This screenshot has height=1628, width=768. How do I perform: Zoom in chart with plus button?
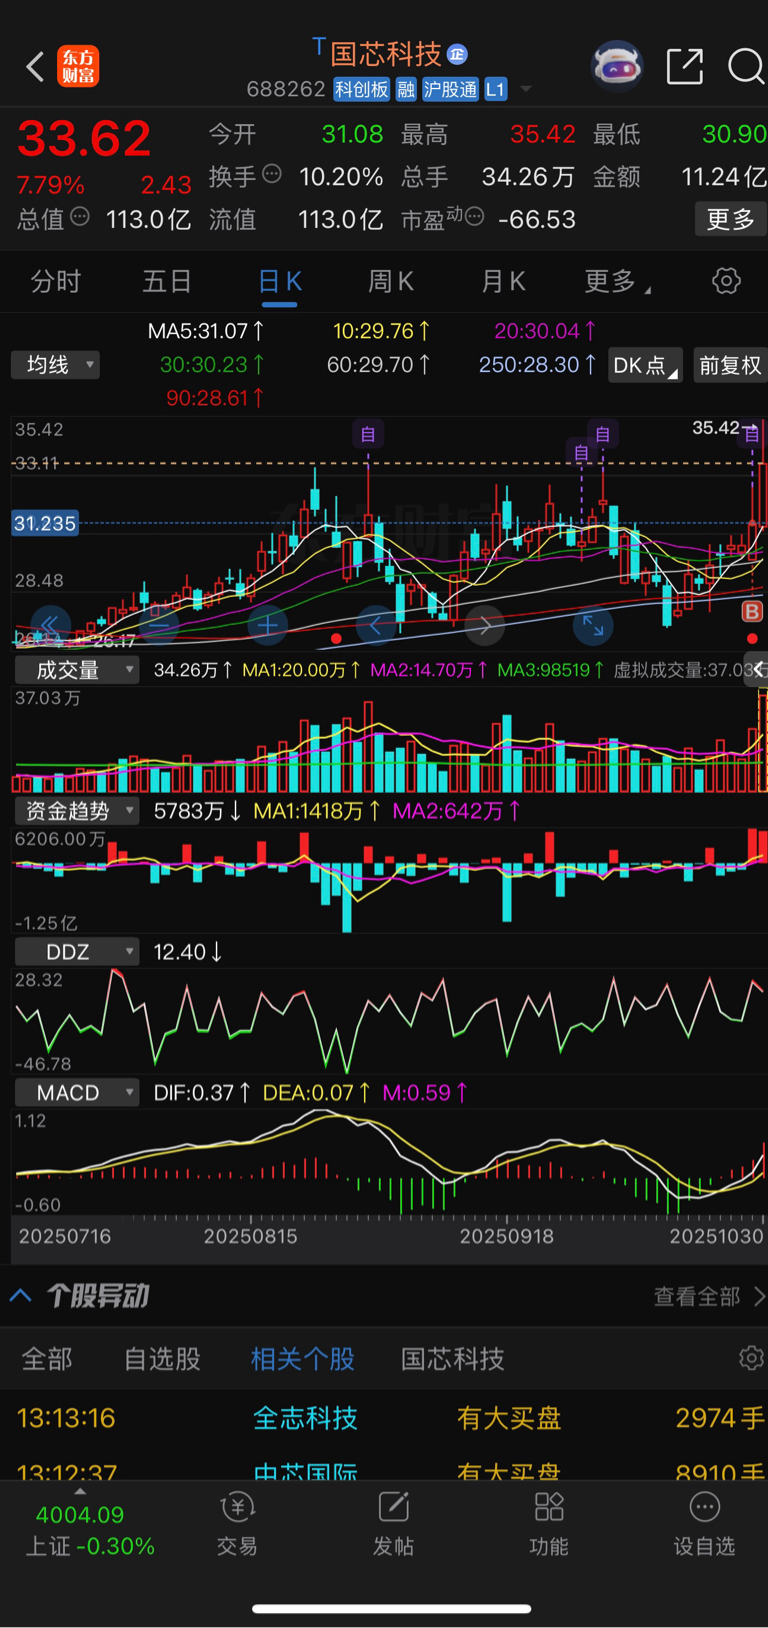[267, 626]
